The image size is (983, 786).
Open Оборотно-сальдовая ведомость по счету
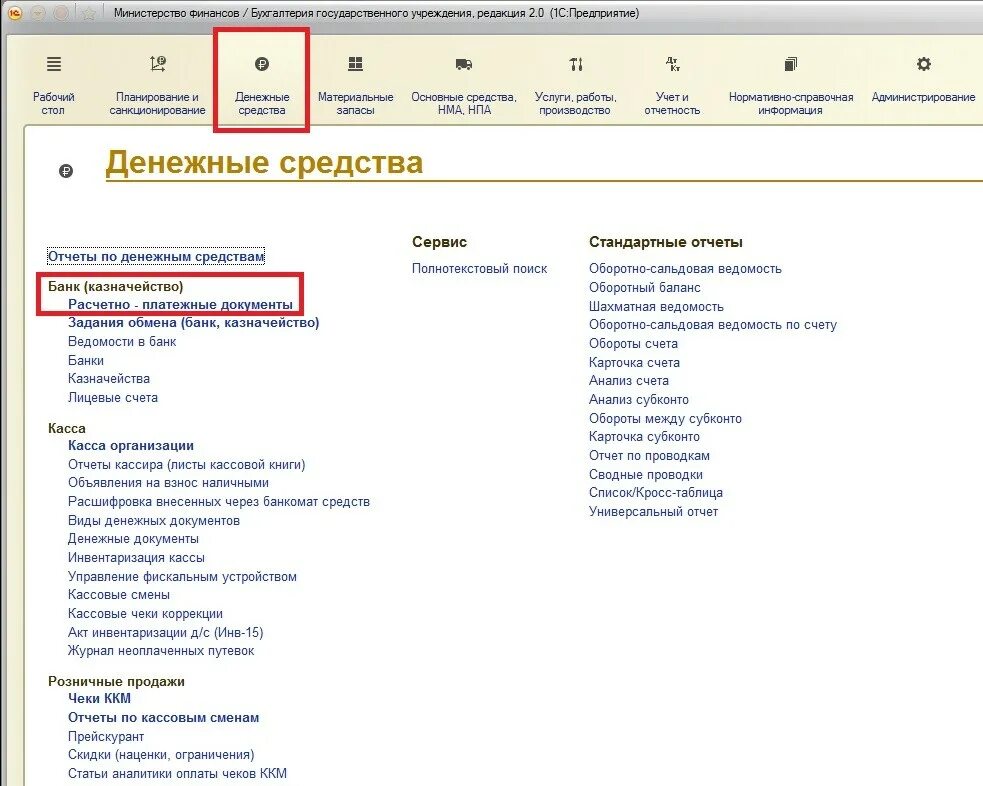[x=713, y=325]
